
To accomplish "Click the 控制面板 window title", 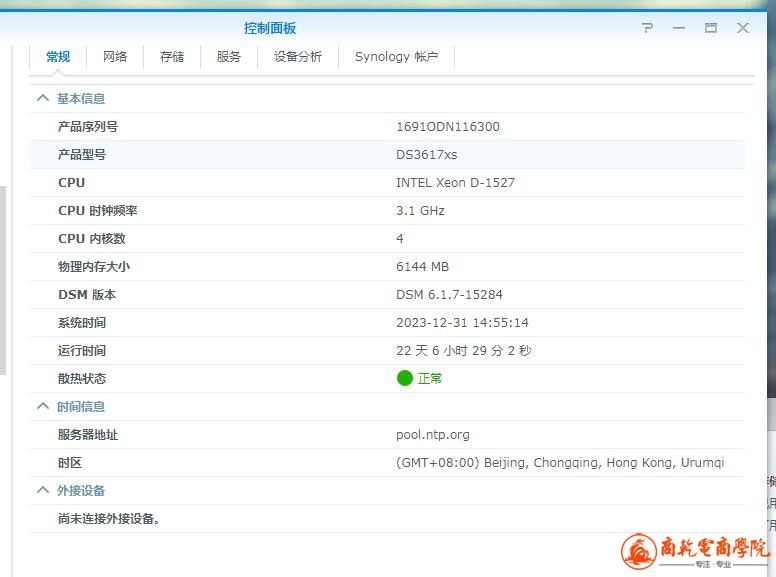I will tap(270, 28).
